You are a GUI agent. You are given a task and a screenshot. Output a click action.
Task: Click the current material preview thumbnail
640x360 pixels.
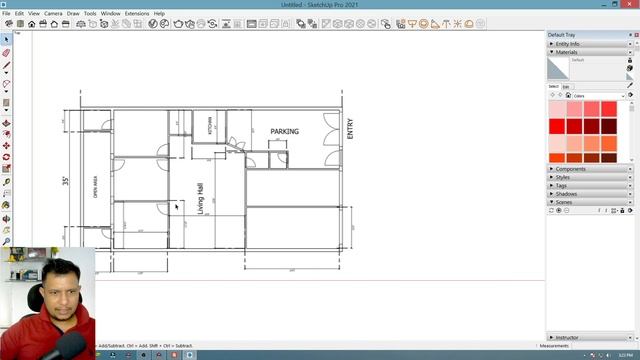coord(558,68)
